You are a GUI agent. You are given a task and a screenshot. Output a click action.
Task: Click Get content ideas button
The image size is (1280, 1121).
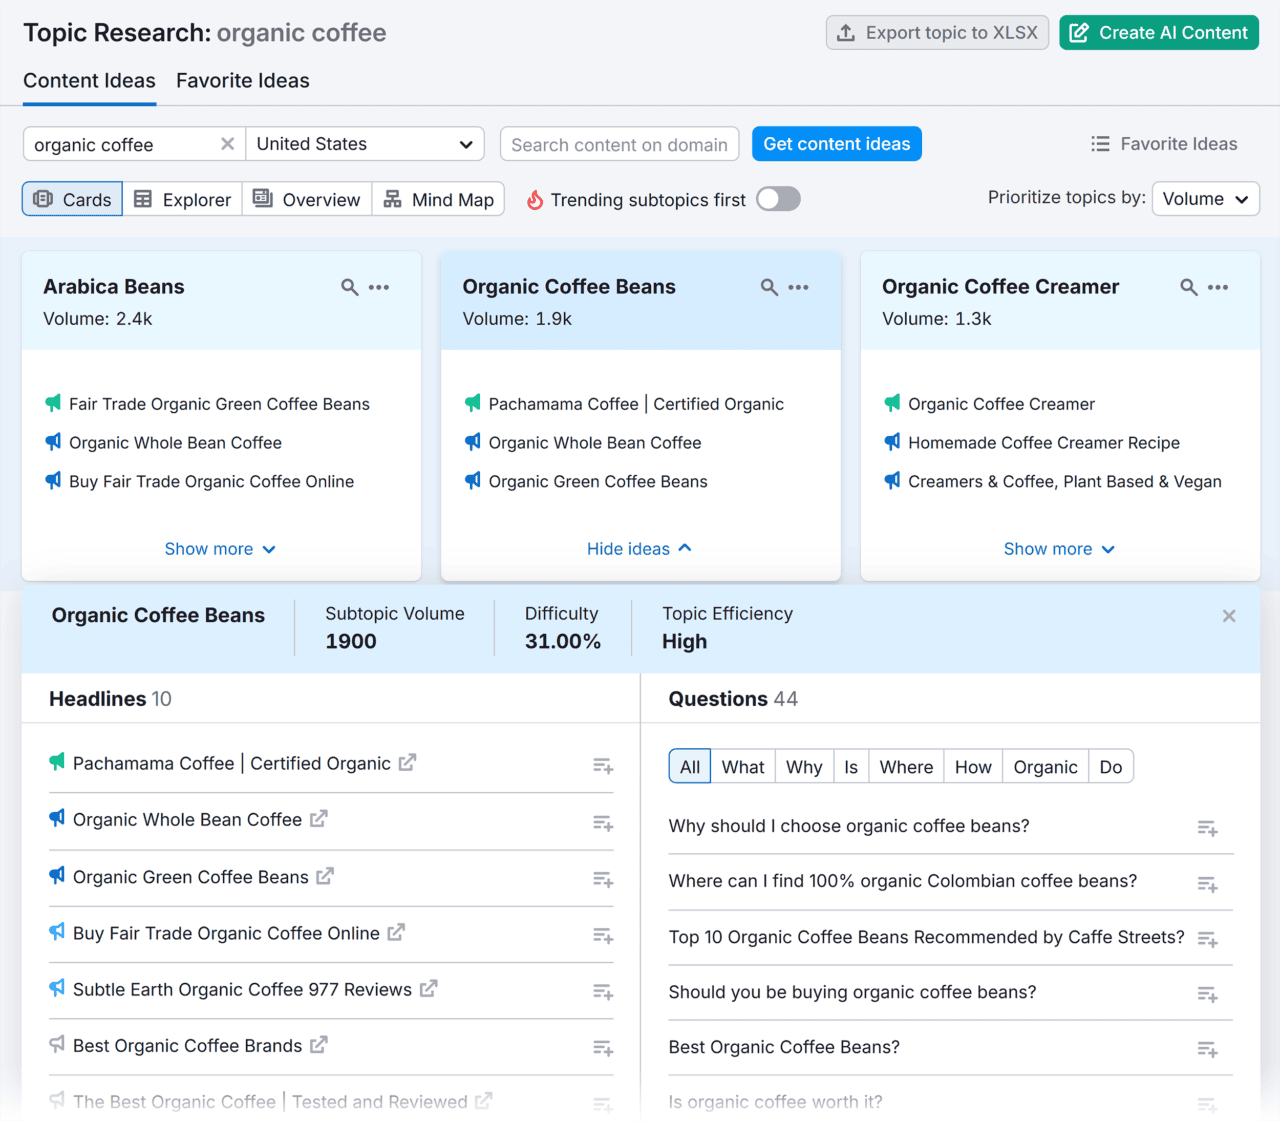(836, 144)
